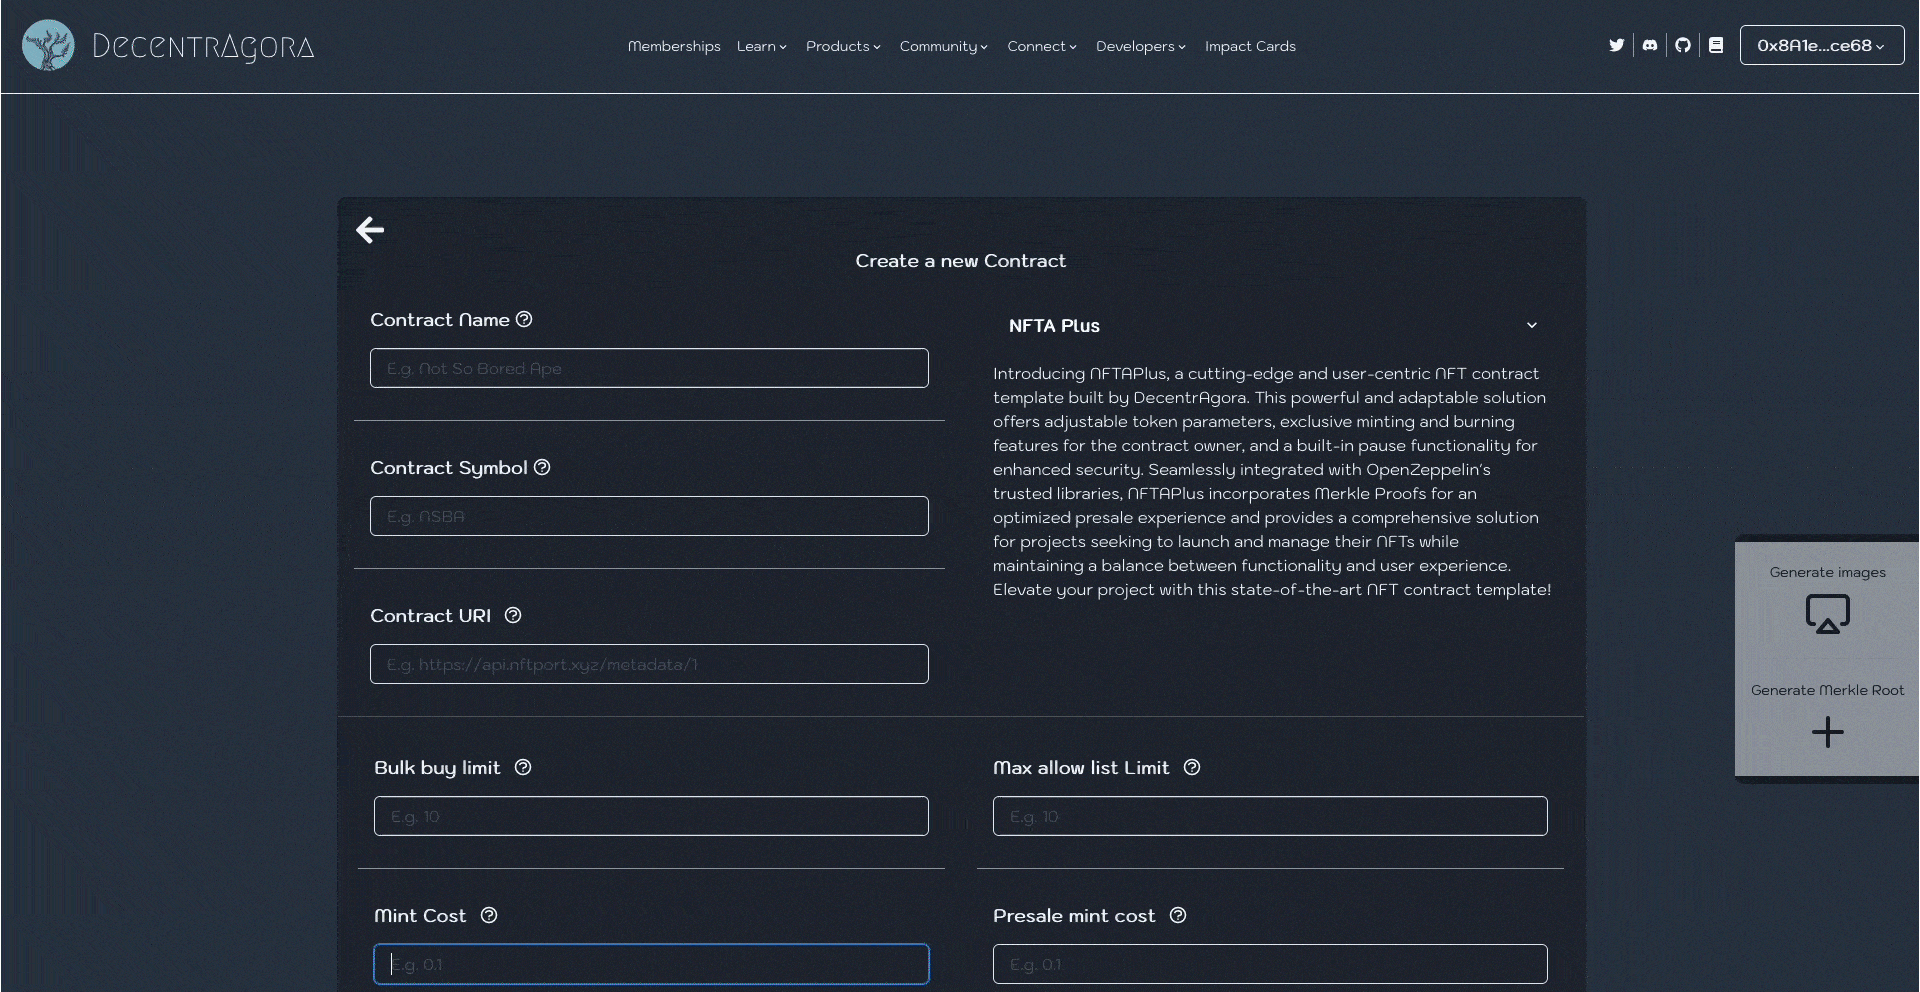Click the Max allow list Limit field
Image resolution: width=1920 pixels, height=992 pixels.
point(1270,816)
